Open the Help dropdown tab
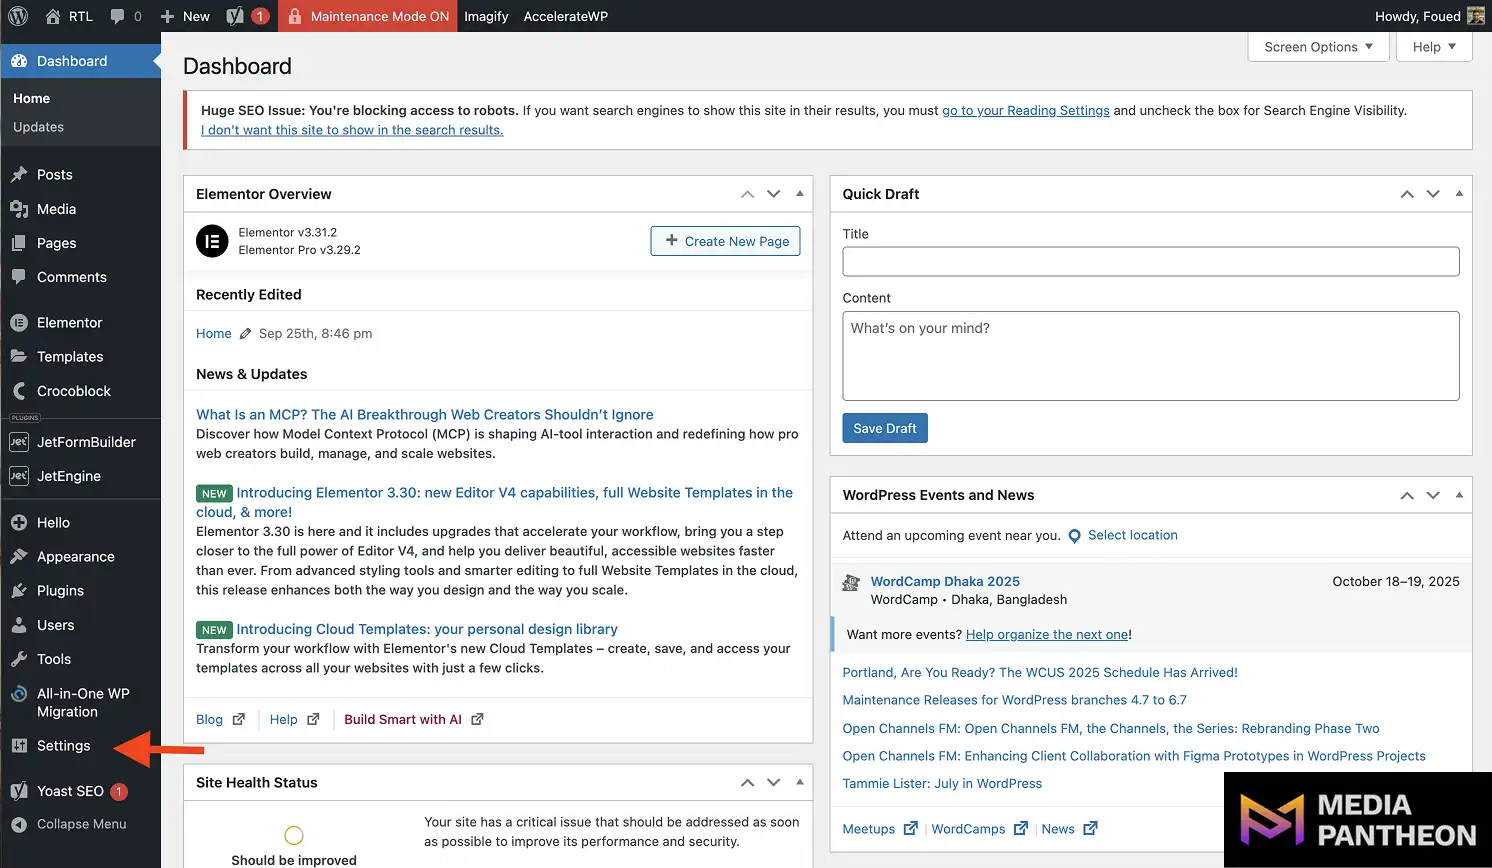Screen dimensions: 1492x868 point(1434,47)
